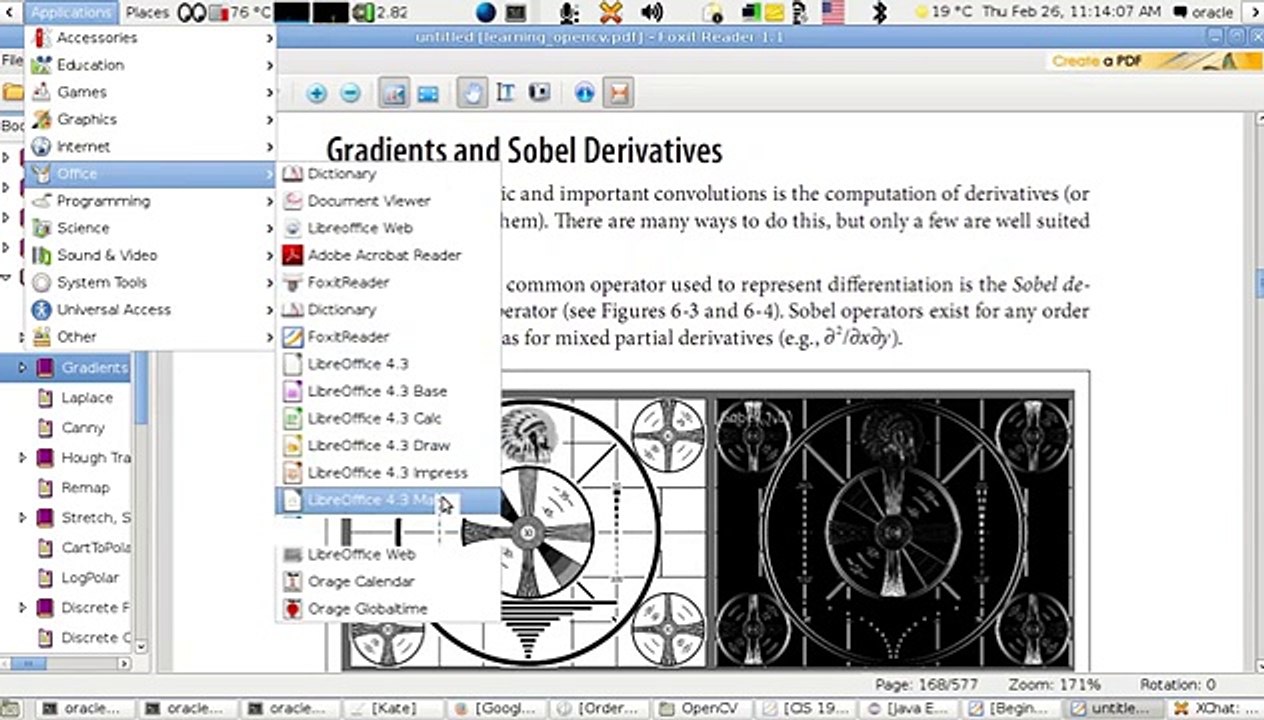
Task: Click the bookmarks scrollbar down arrow
Action: (141, 648)
